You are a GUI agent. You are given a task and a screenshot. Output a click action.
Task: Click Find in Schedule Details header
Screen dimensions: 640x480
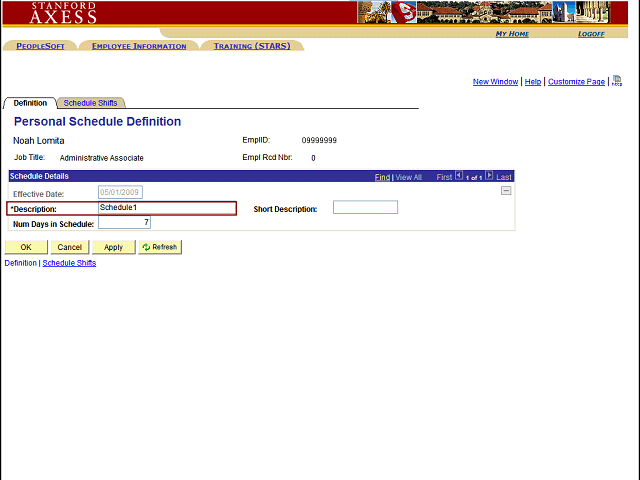tap(382, 177)
